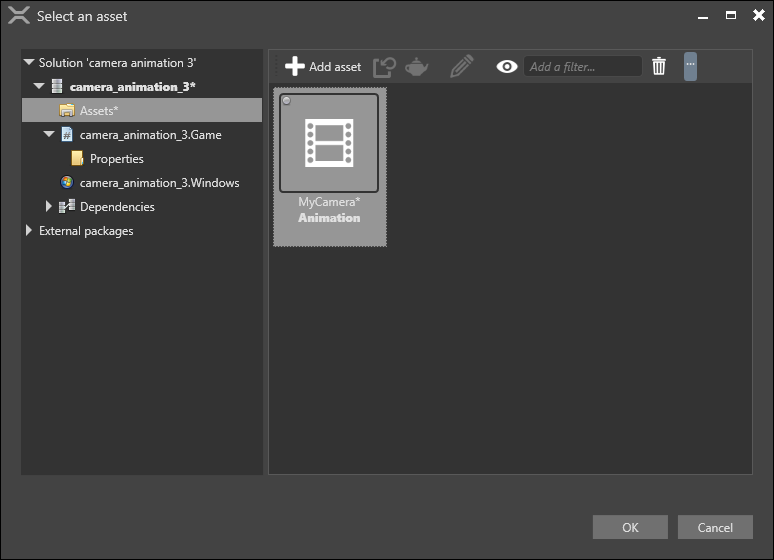Click the reimport asset arrow icon
Viewport: 774px width, 560px height.
(x=384, y=67)
